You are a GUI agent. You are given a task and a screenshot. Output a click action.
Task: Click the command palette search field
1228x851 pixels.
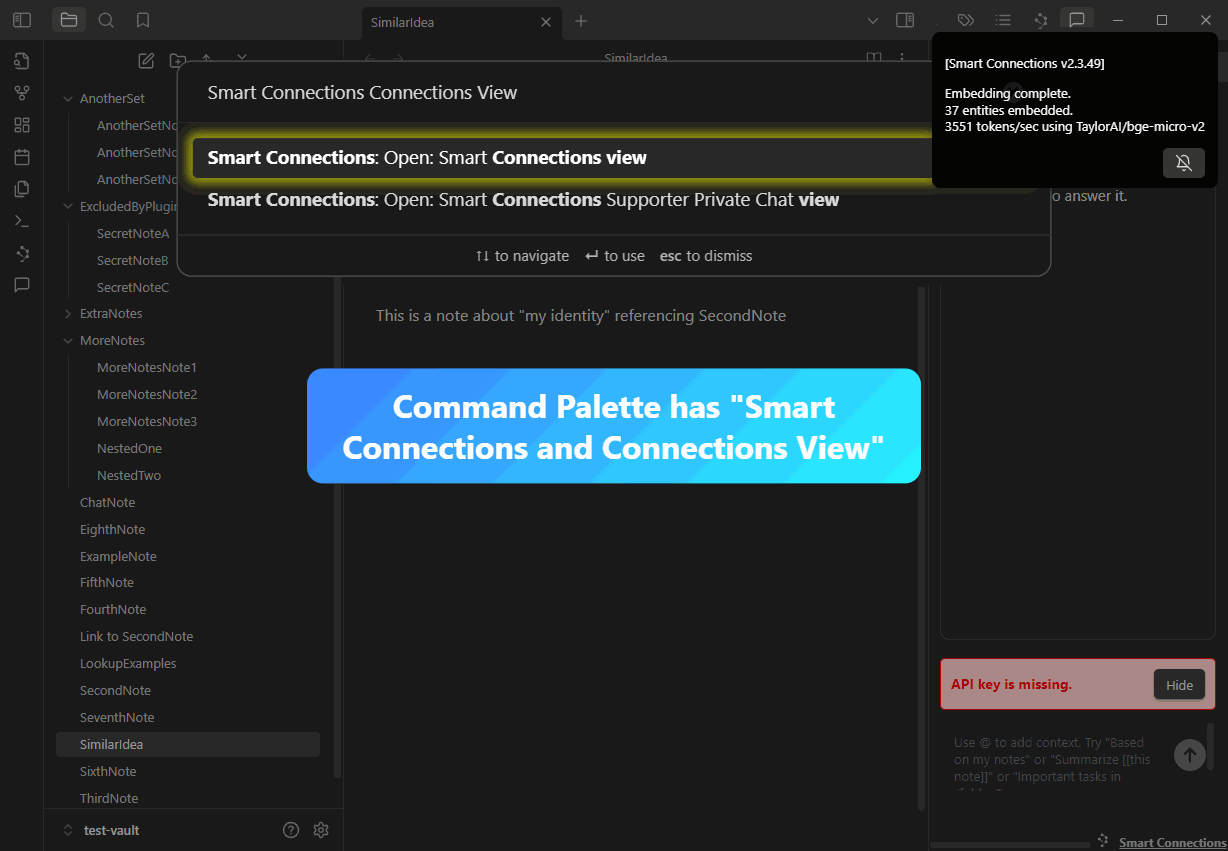click(x=614, y=93)
